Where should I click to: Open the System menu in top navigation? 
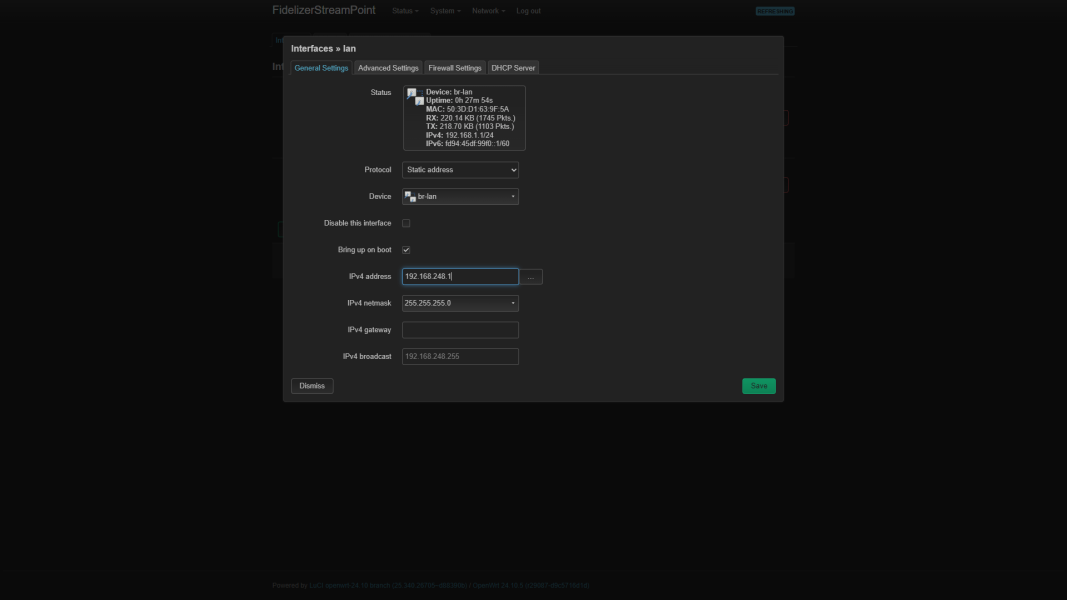tap(445, 11)
